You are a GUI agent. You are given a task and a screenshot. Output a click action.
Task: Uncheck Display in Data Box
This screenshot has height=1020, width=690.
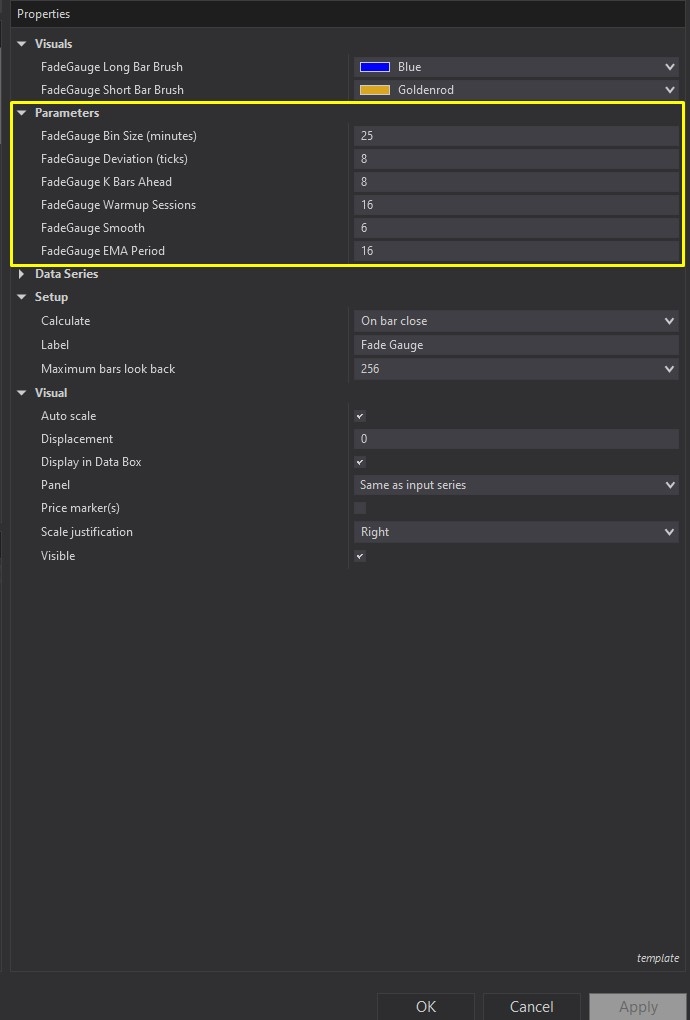coord(360,462)
